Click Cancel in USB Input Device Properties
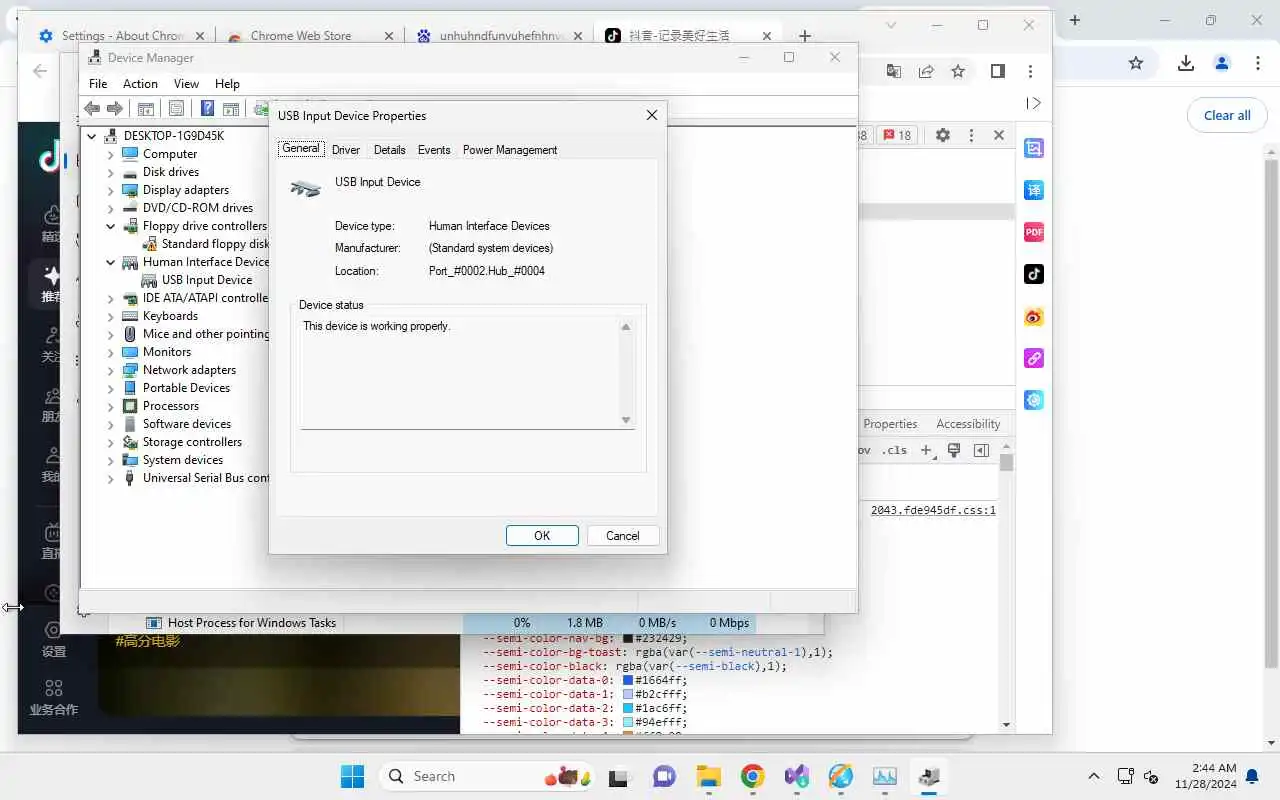The height and width of the screenshot is (800, 1280). coord(622,536)
